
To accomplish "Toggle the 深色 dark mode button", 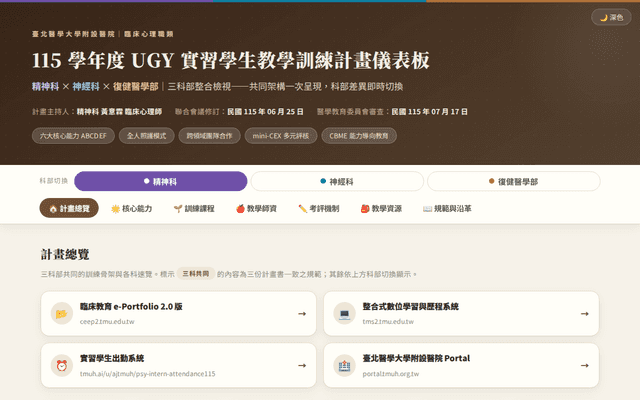I will click(x=611, y=17).
